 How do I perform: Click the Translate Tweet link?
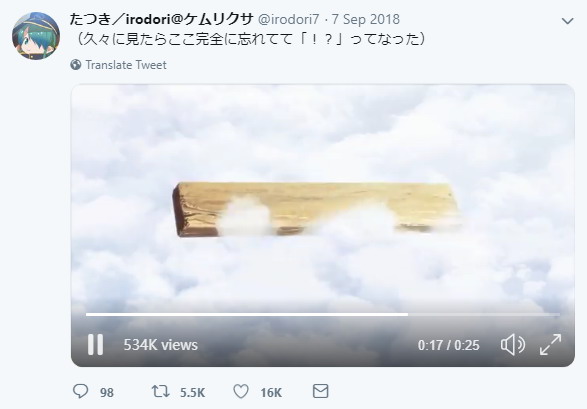pos(126,65)
